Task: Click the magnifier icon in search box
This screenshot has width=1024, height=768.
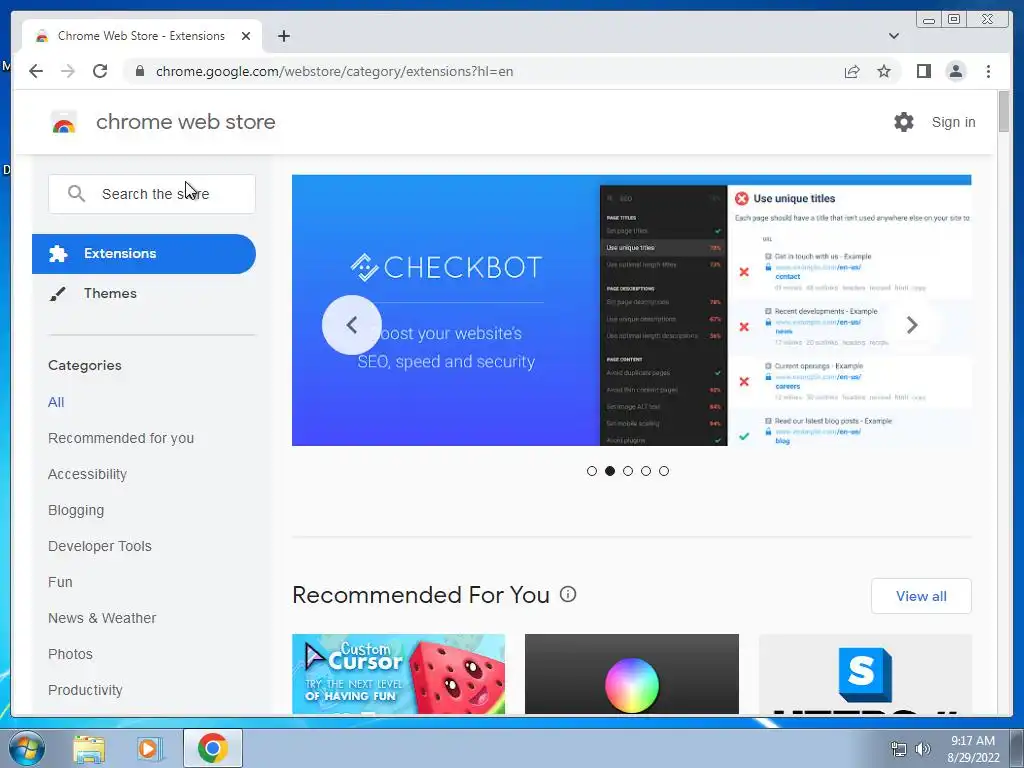Action: [x=76, y=194]
